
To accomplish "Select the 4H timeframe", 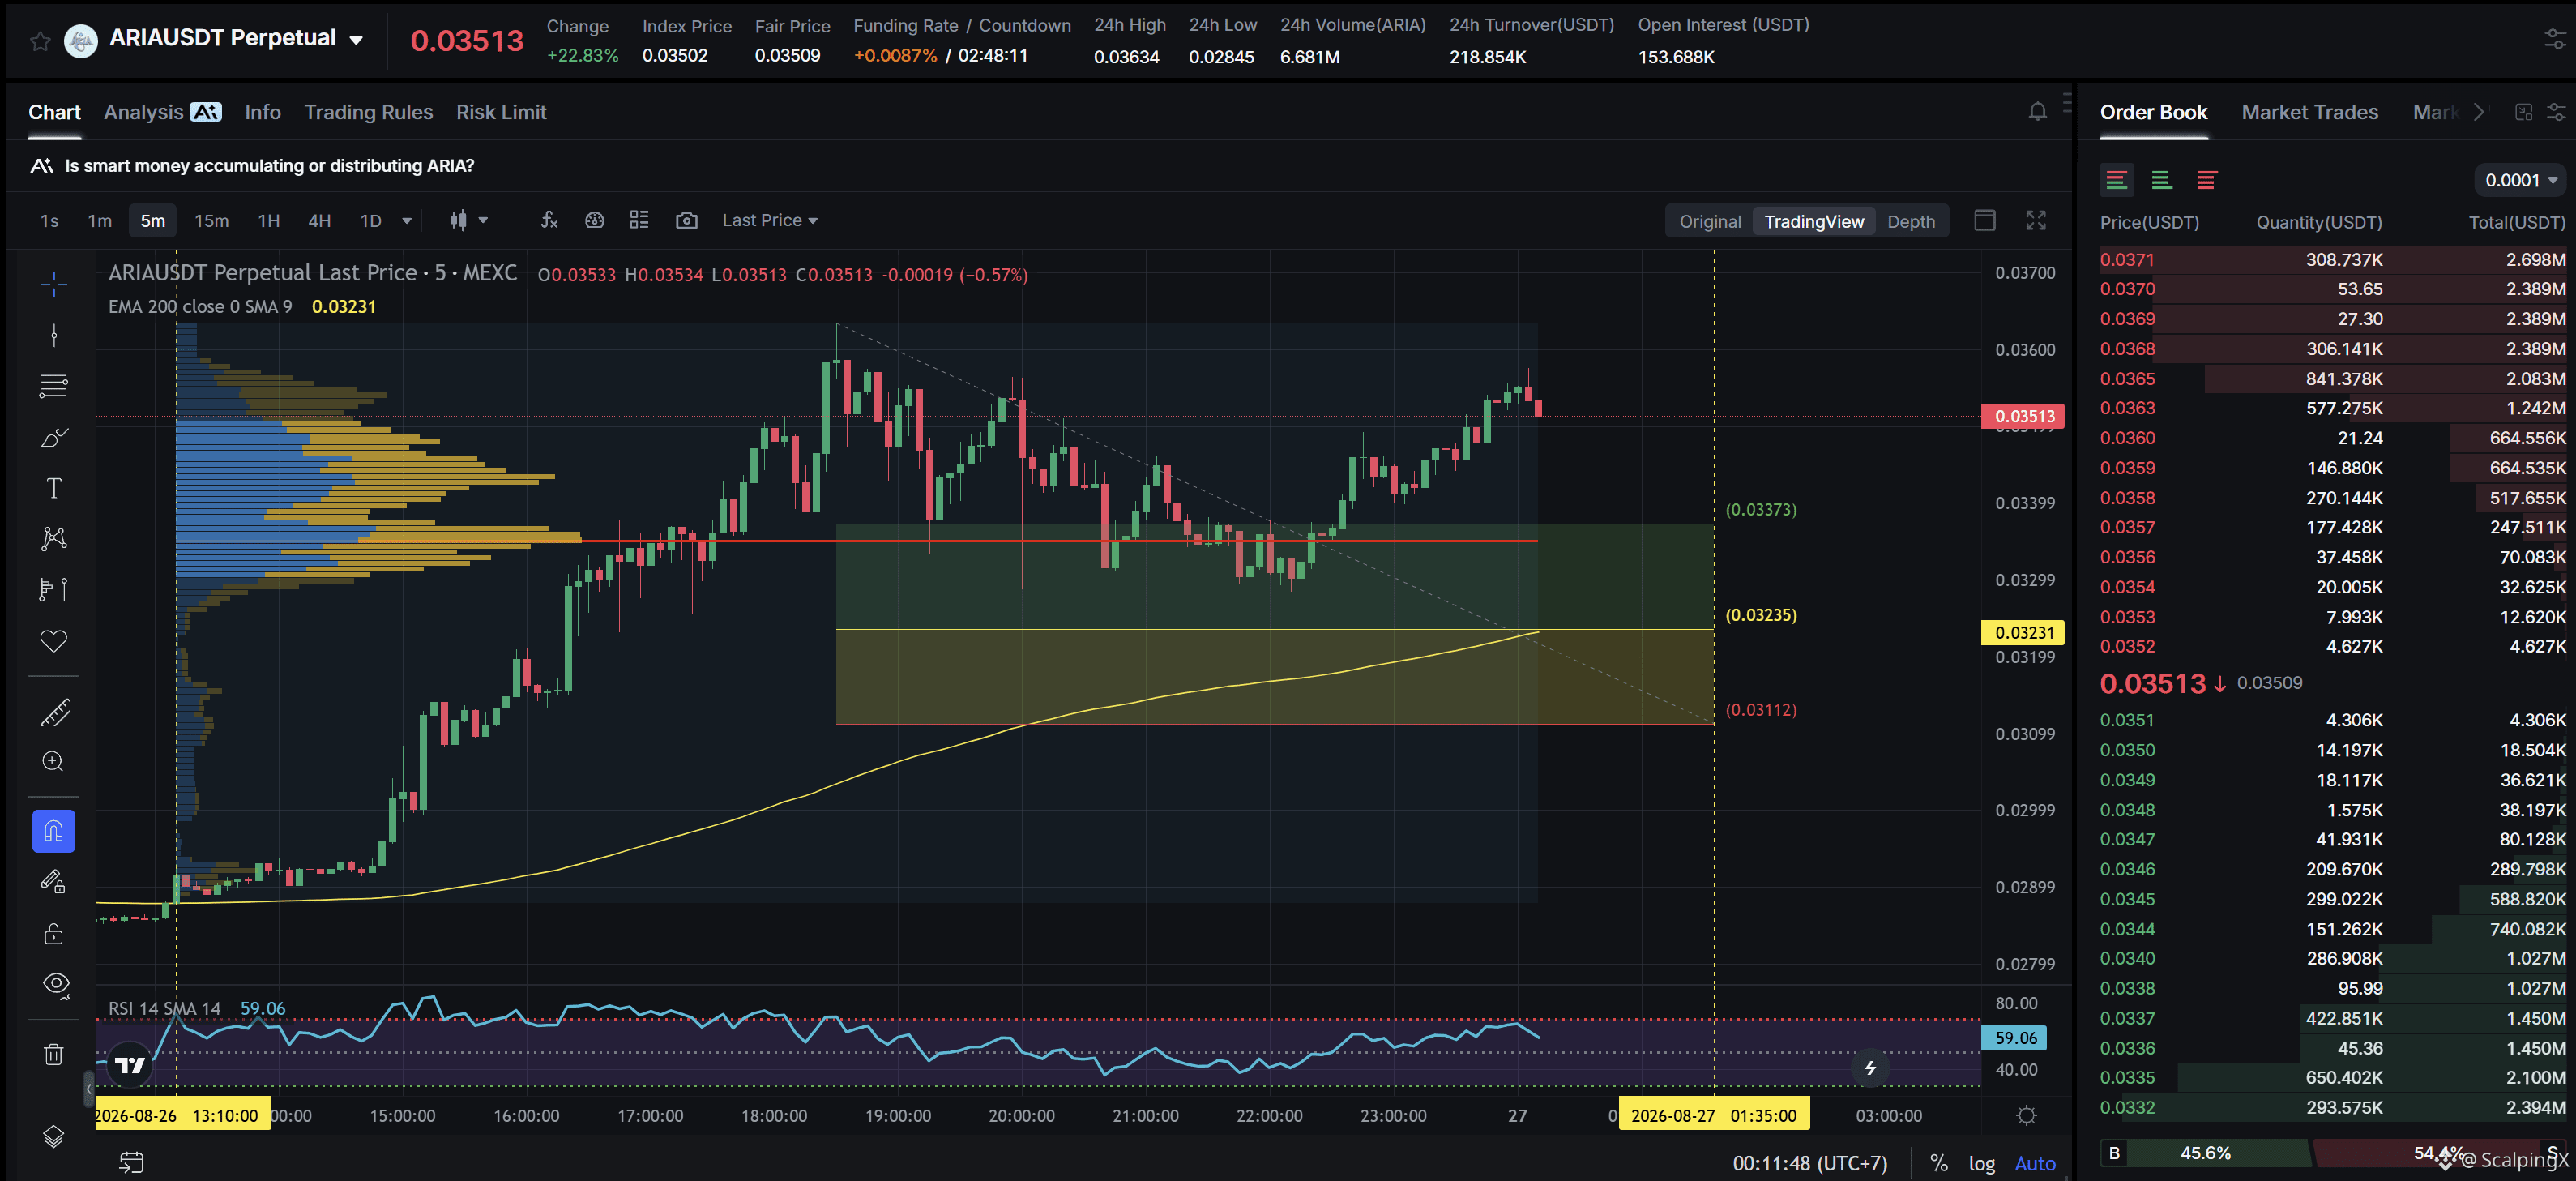I will coord(319,221).
